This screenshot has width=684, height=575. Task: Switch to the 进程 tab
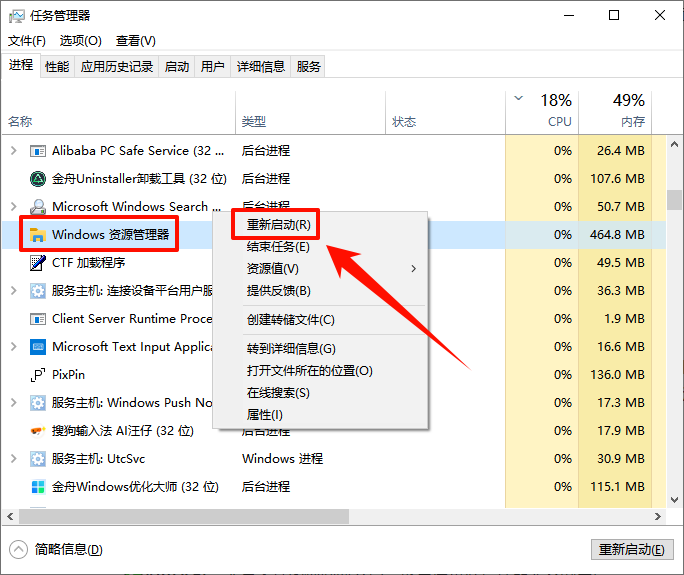coord(21,65)
